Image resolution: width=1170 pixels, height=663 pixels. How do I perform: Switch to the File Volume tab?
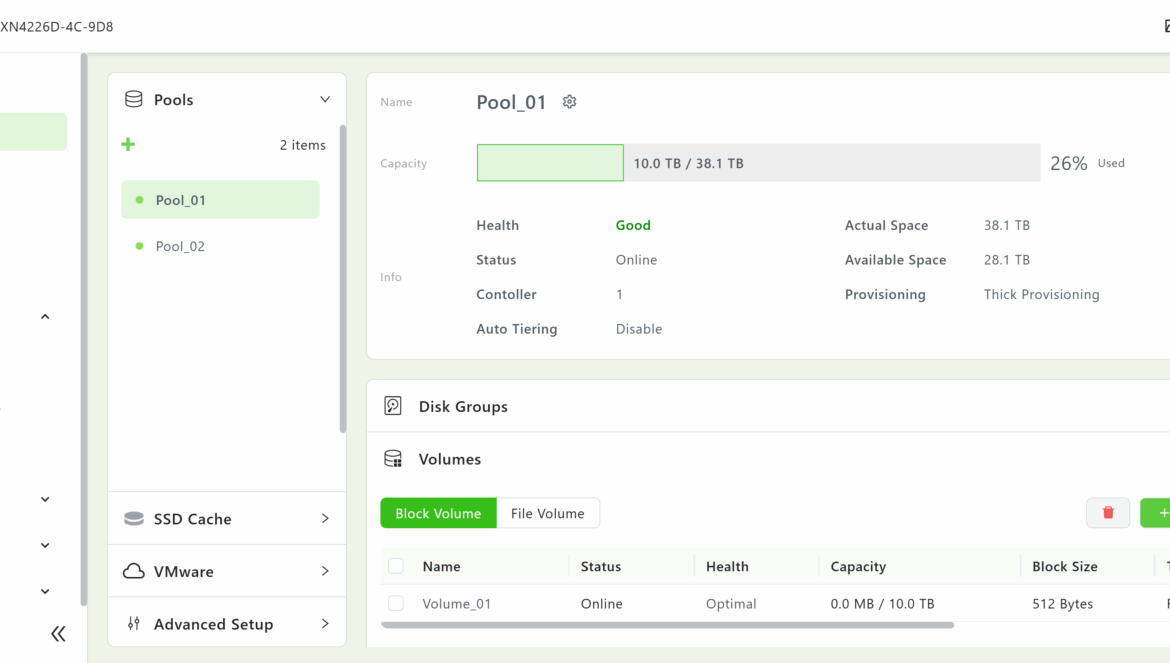point(547,513)
